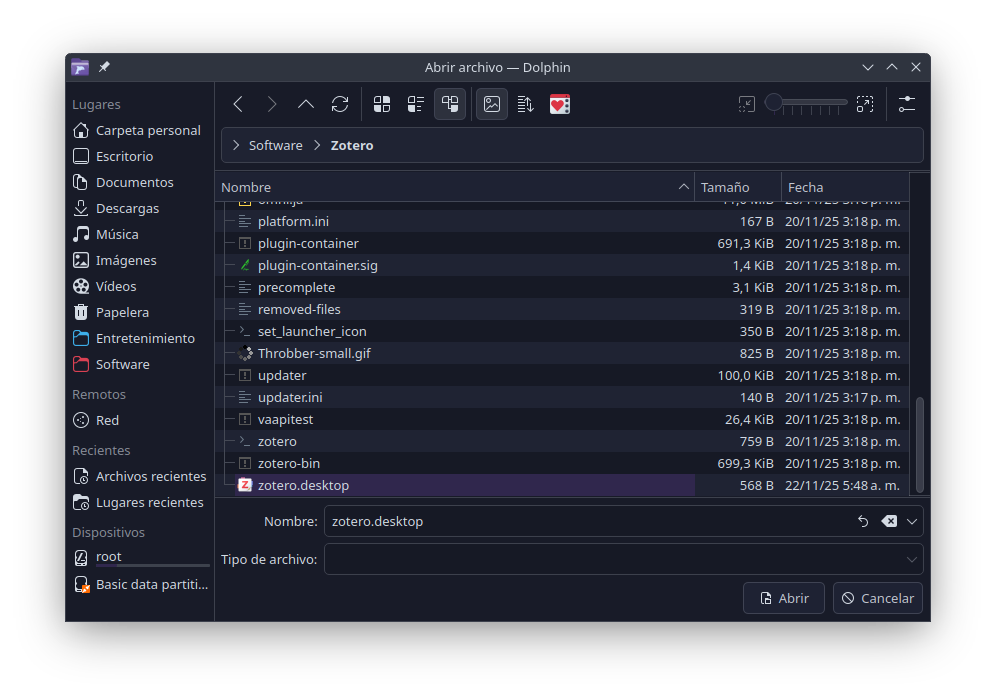Go to Escritorio place
This screenshot has width=996, height=699.
click(x=139, y=156)
